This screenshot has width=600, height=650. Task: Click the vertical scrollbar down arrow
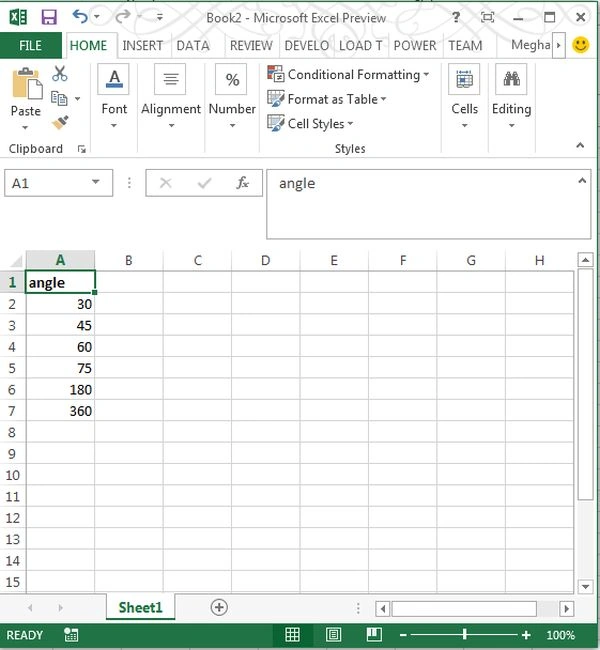(585, 586)
